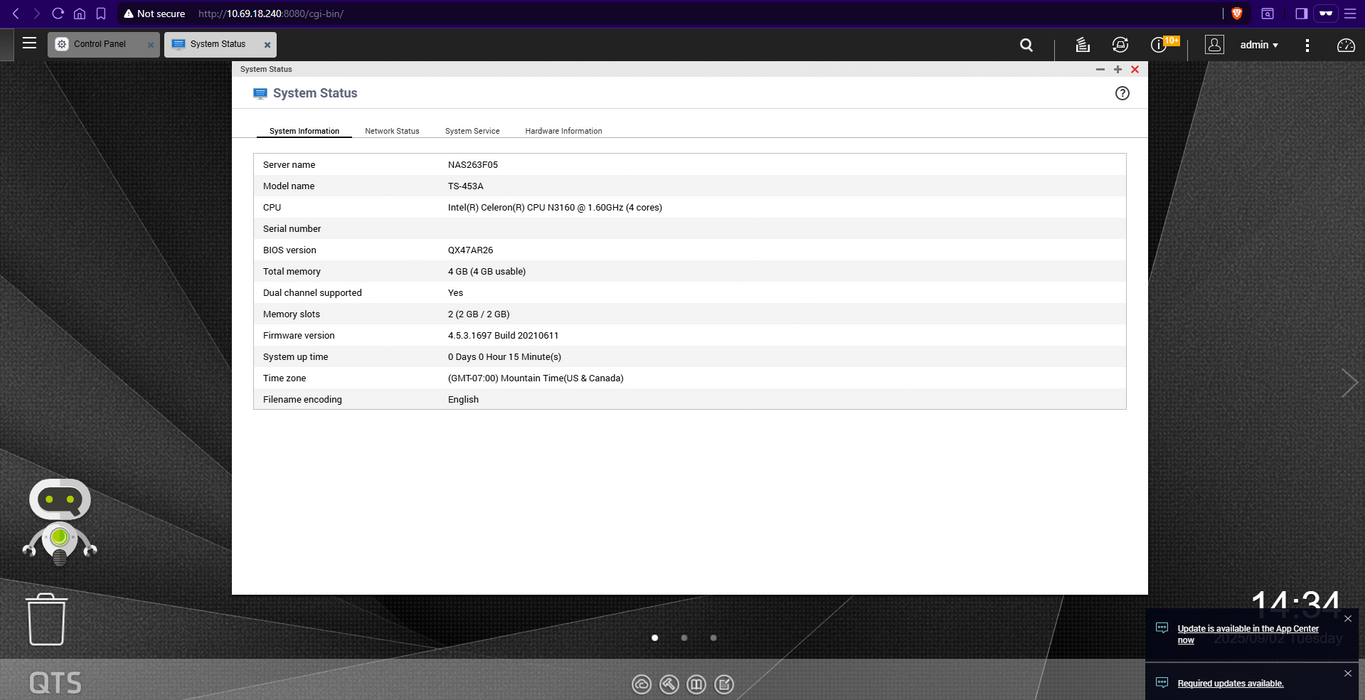This screenshot has height=700, width=1365.
Task: Click 'Required updates available' link
Action: [x=1230, y=684]
